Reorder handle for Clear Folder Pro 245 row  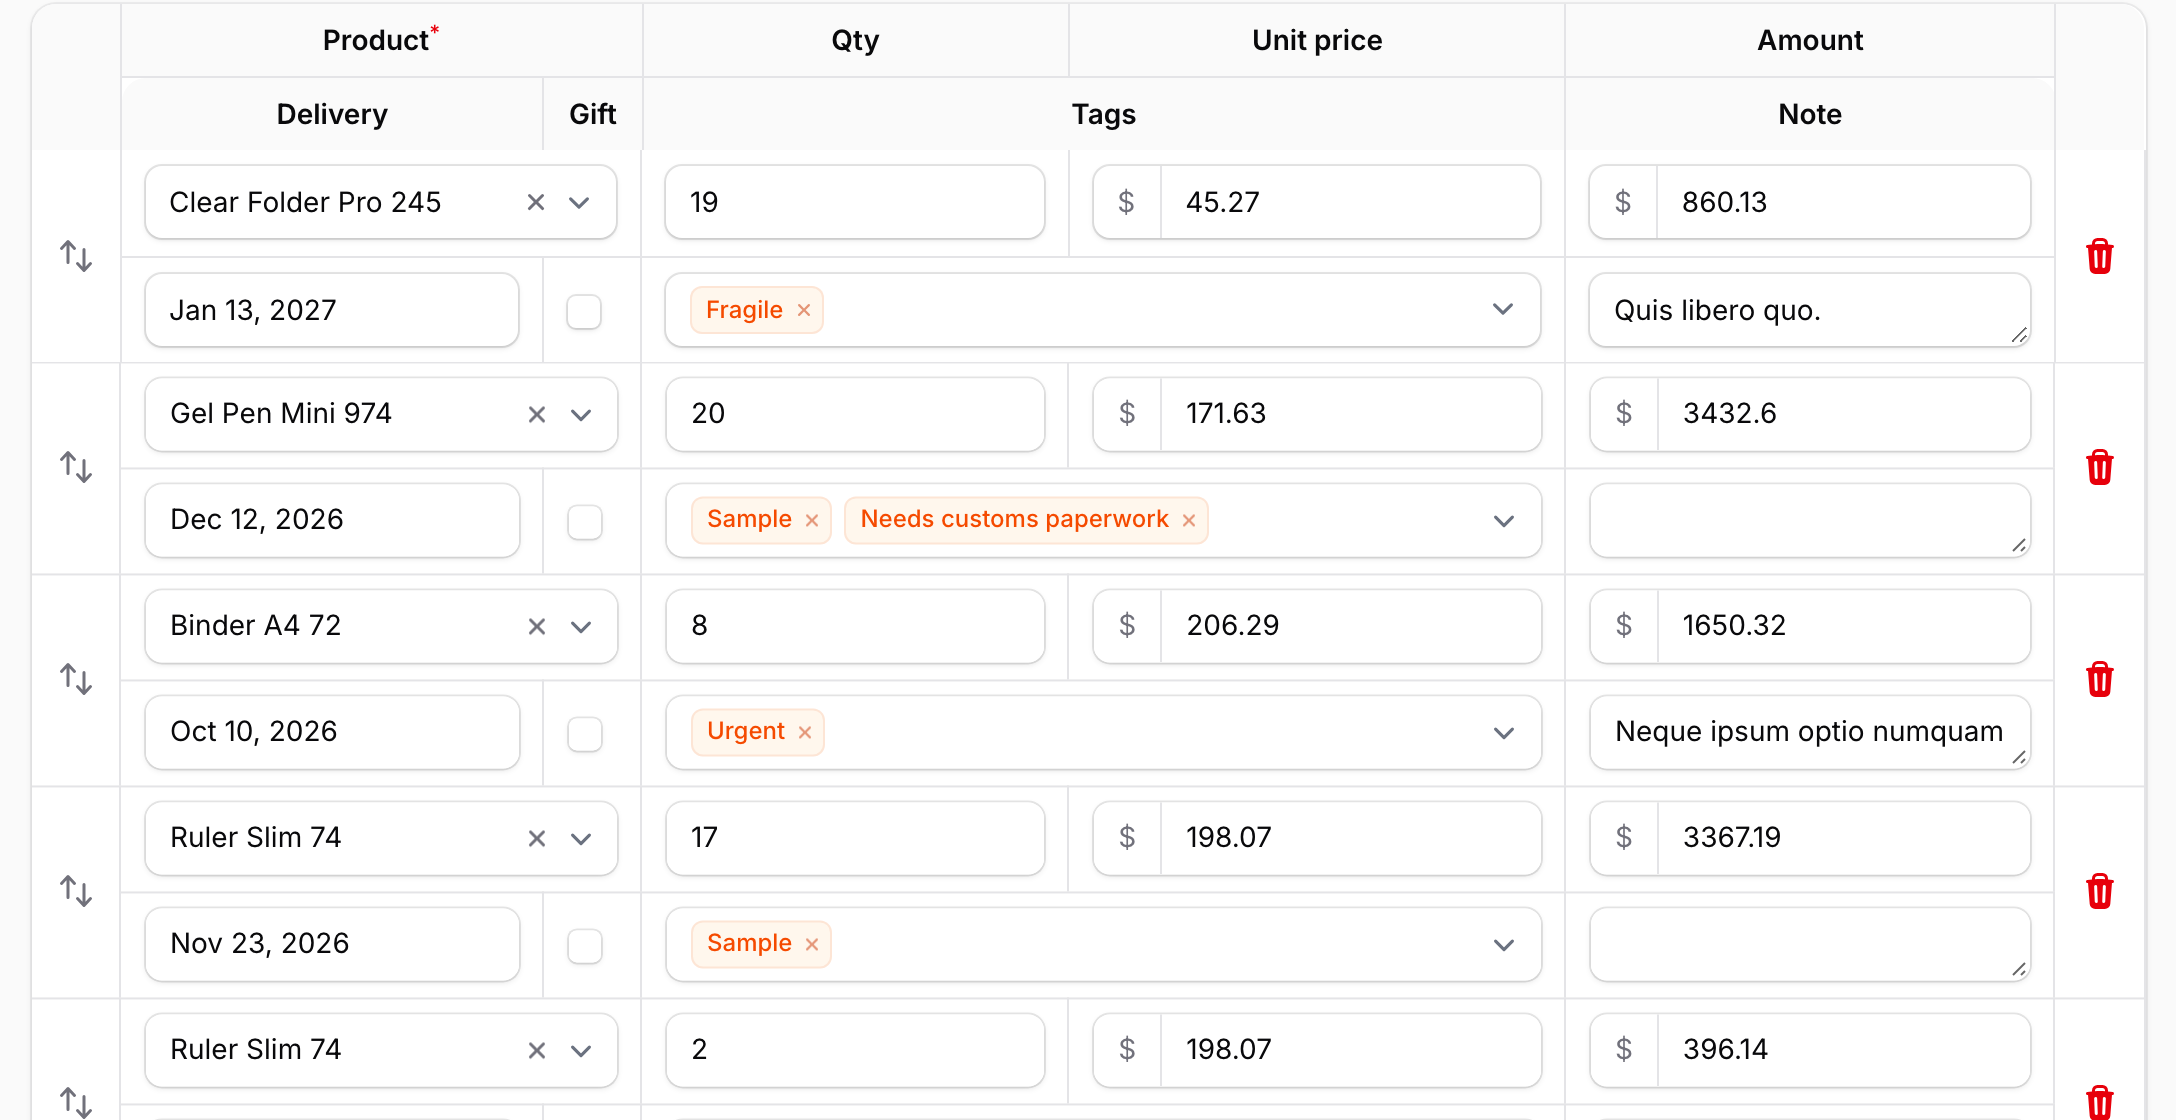[76, 256]
